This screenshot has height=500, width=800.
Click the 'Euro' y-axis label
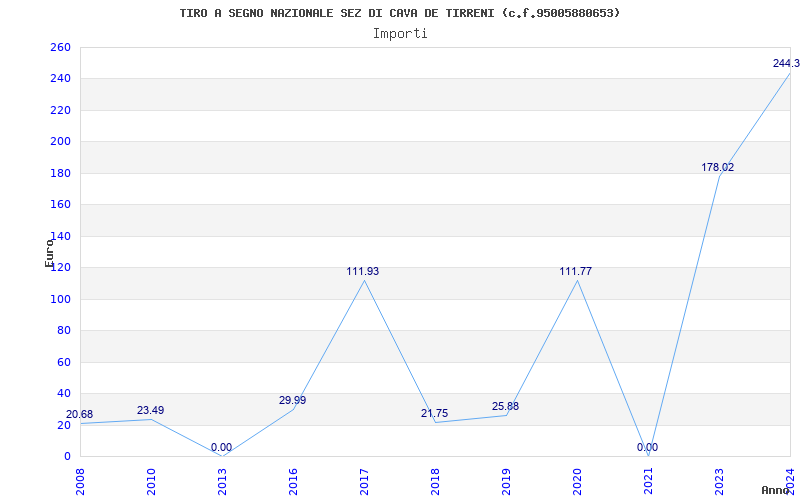[x=49, y=253]
